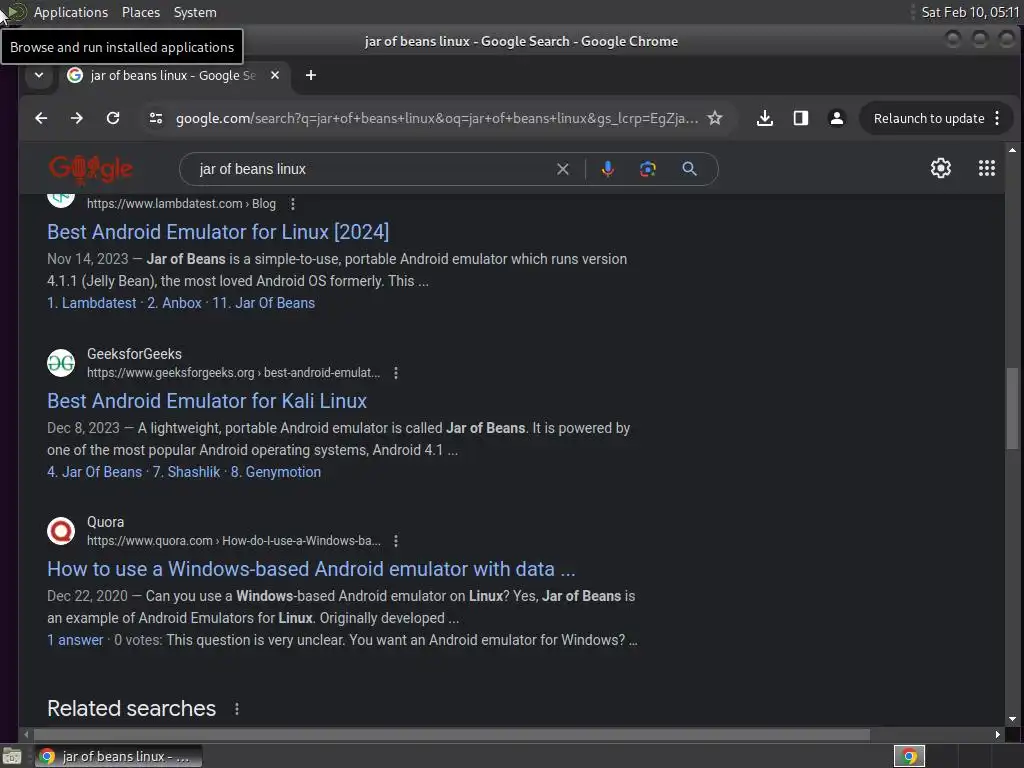Click the scroll down arrow
The image size is (1024, 768).
(x=1012, y=719)
